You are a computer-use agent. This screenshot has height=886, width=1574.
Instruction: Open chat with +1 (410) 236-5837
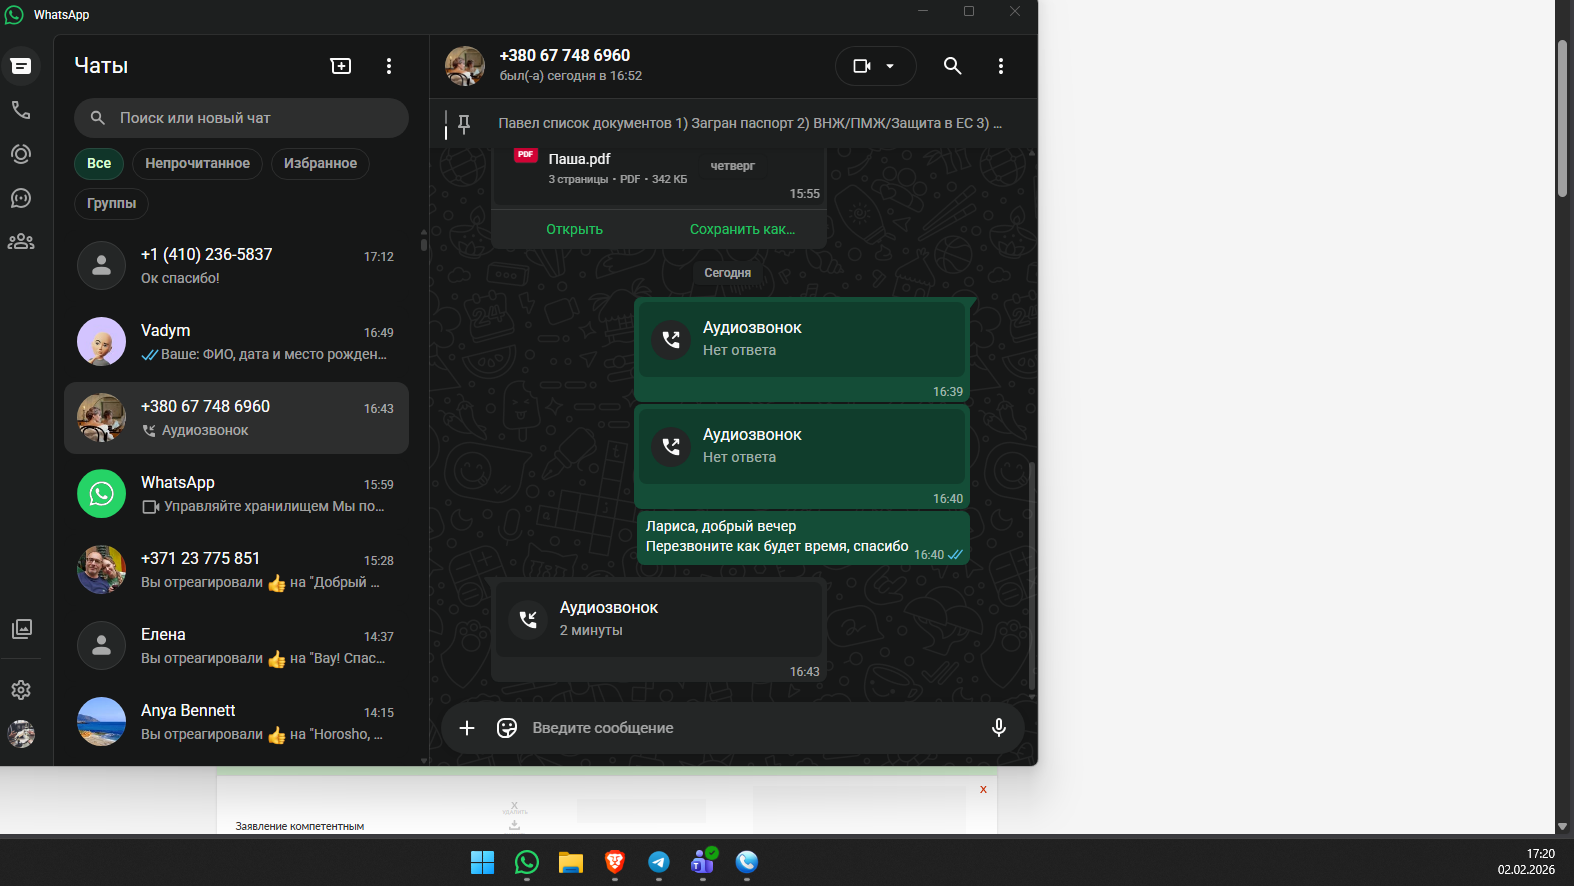coord(236,266)
